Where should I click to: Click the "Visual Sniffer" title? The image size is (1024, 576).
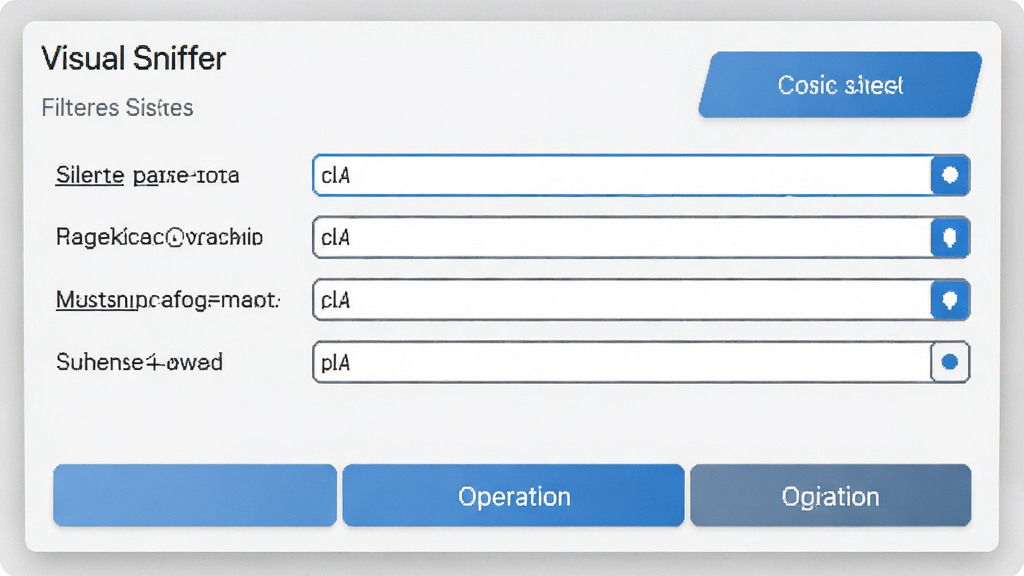tap(134, 58)
